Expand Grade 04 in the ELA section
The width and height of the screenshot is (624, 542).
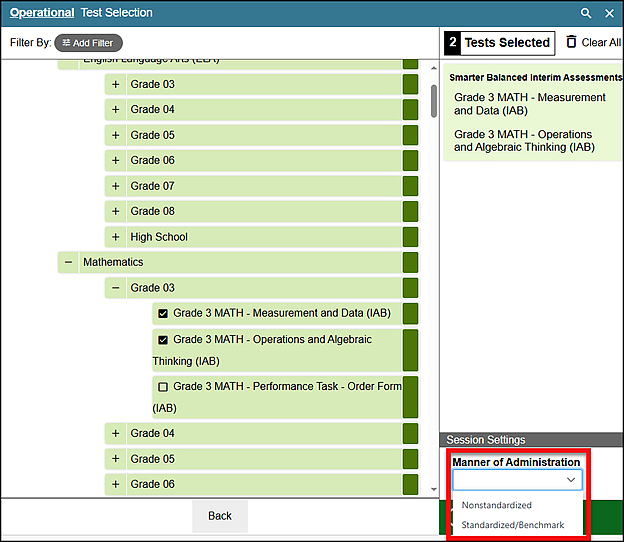point(115,109)
